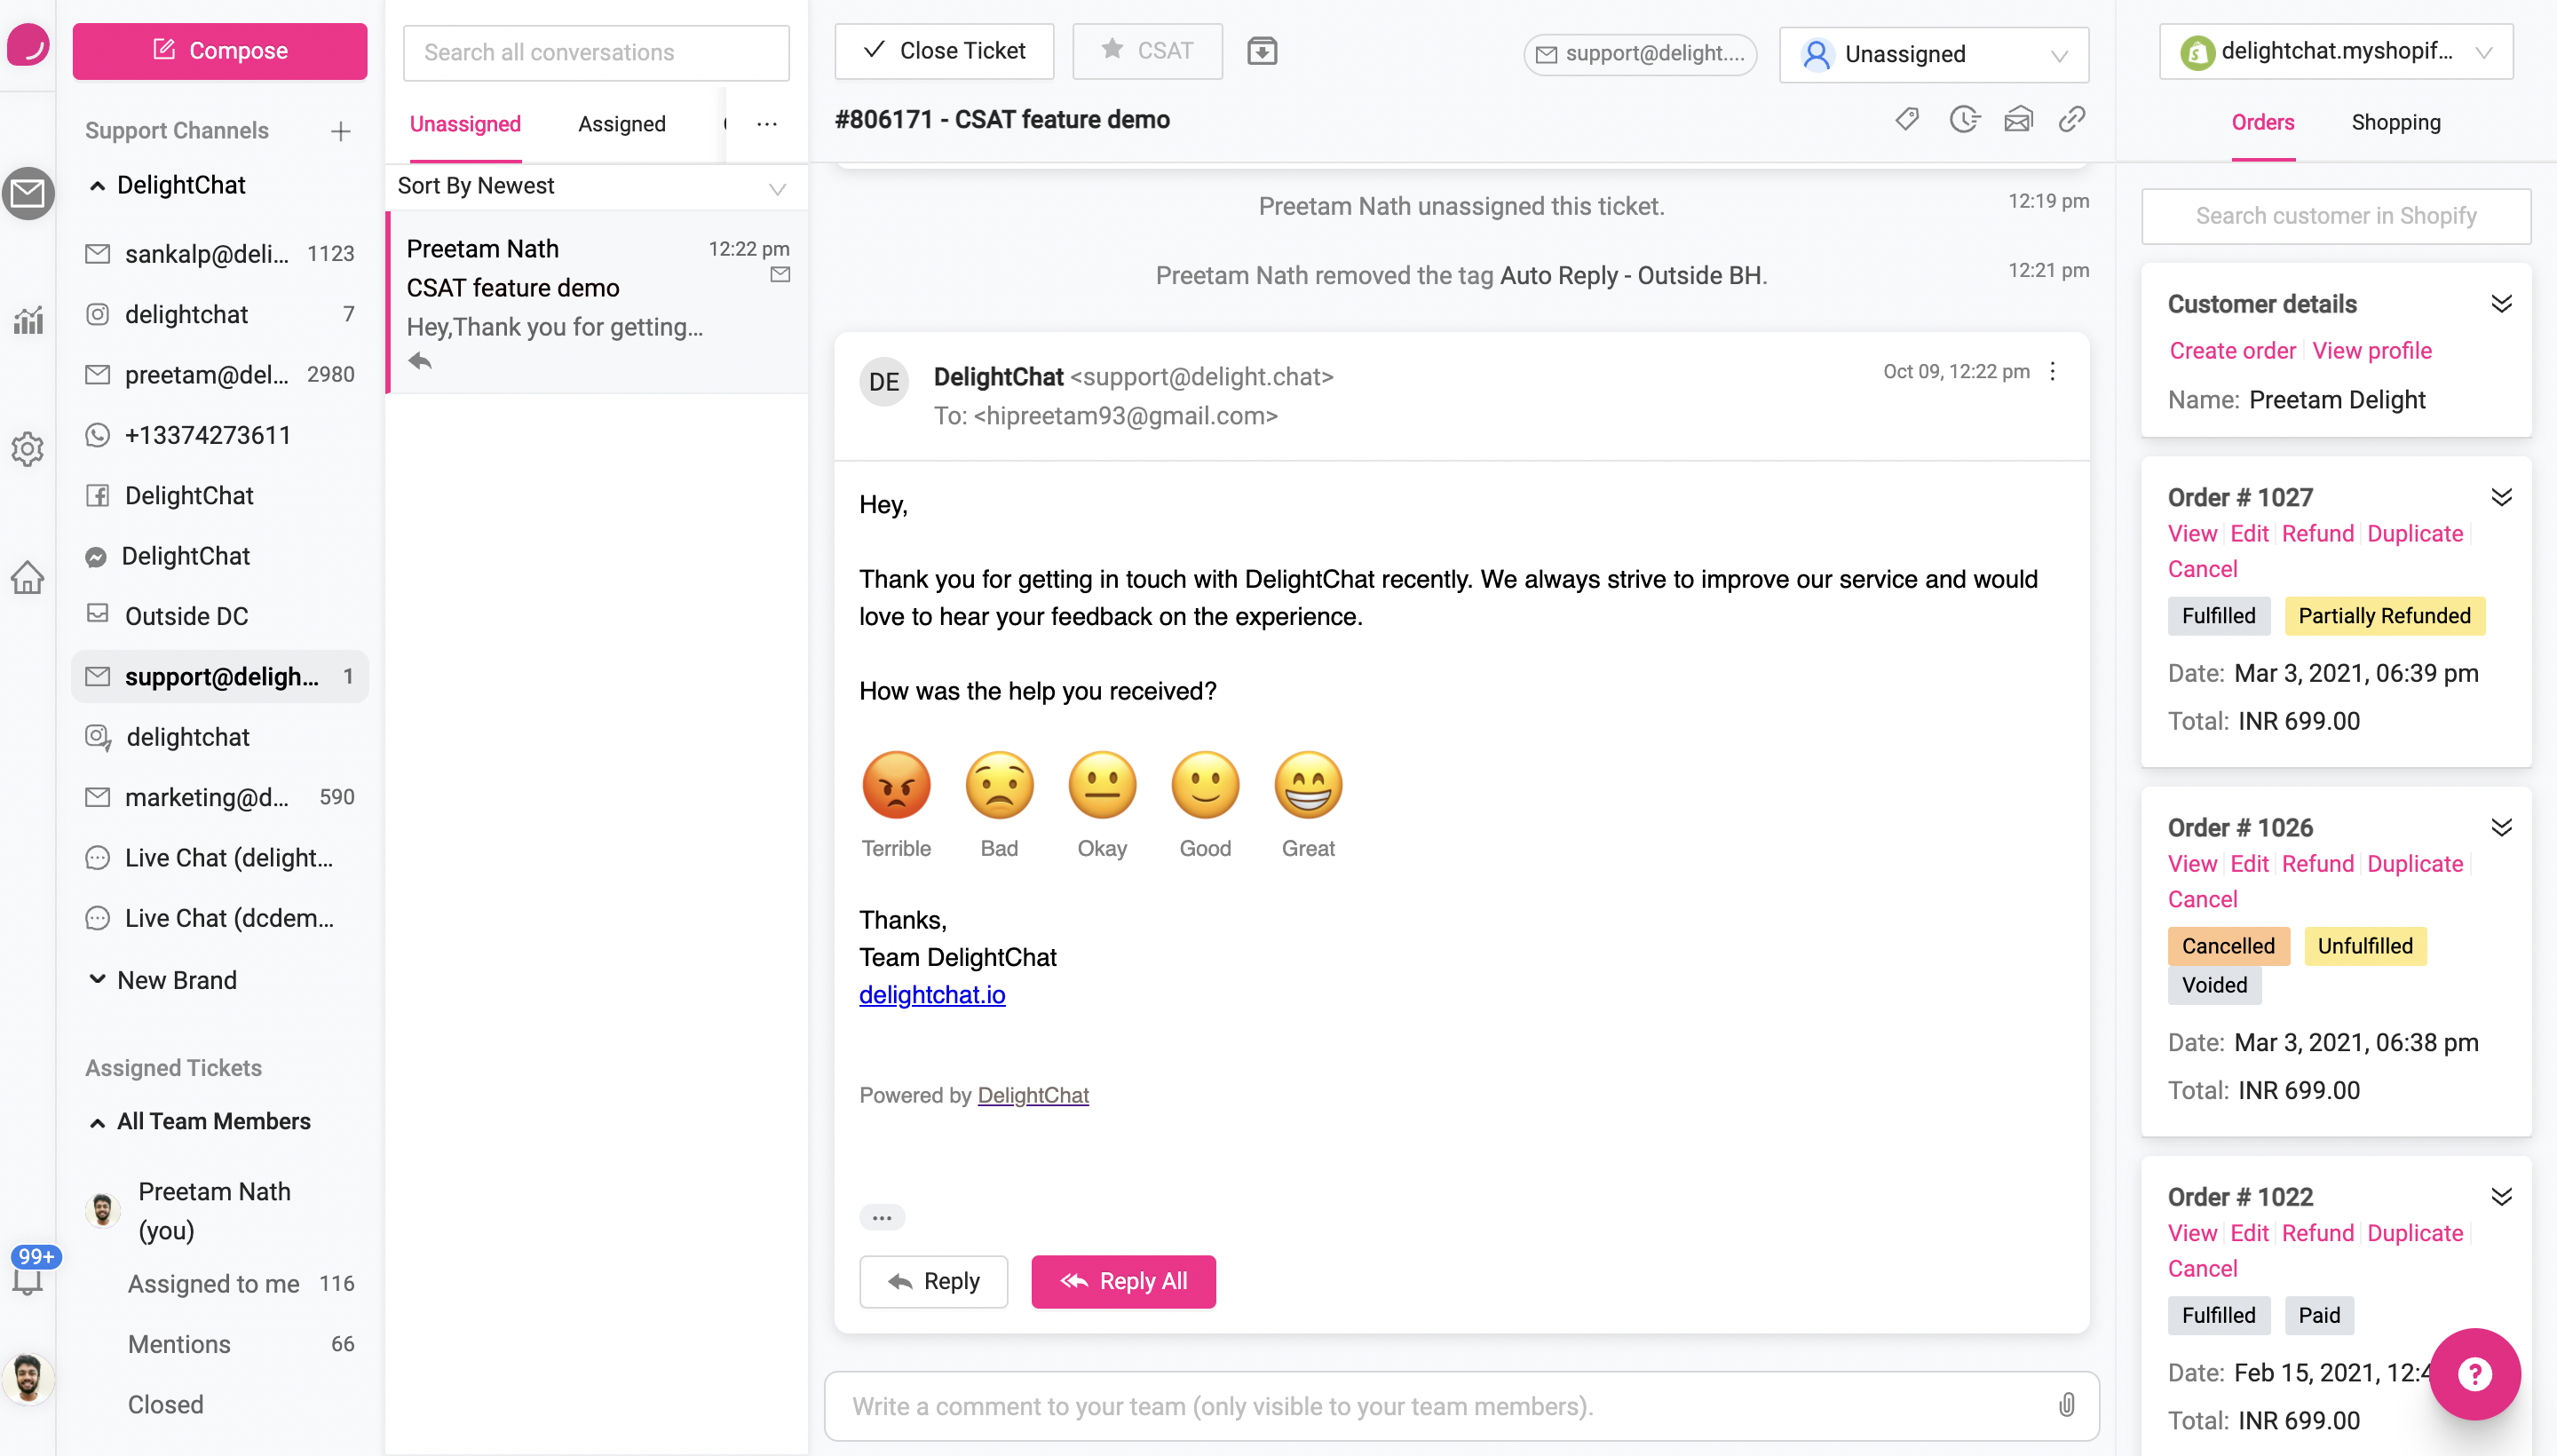Image resolution: width=2557 pixels, height=1456 pixels.
Task: Archive the ticket with the archive icon
Action: click(1261, 50)
